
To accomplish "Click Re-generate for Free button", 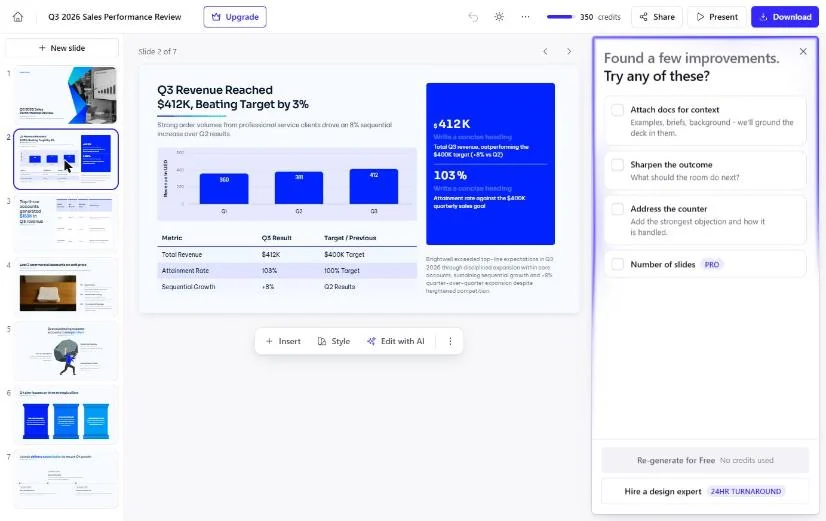I will pyautogui.click(x=705, y=460).
